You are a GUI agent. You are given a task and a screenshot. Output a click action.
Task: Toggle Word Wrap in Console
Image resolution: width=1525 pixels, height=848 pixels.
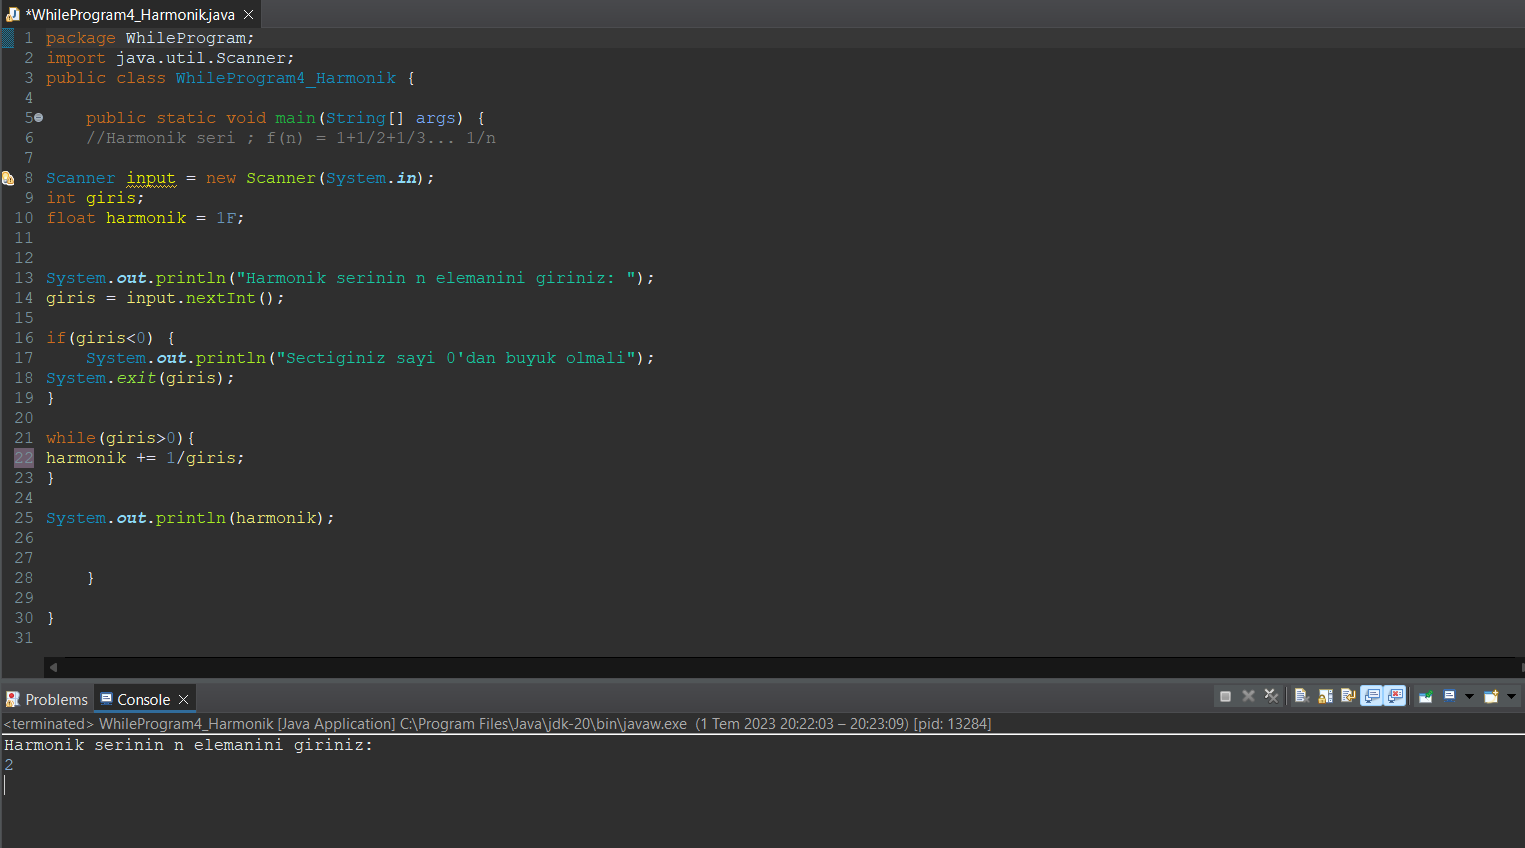pos(1348,696)
